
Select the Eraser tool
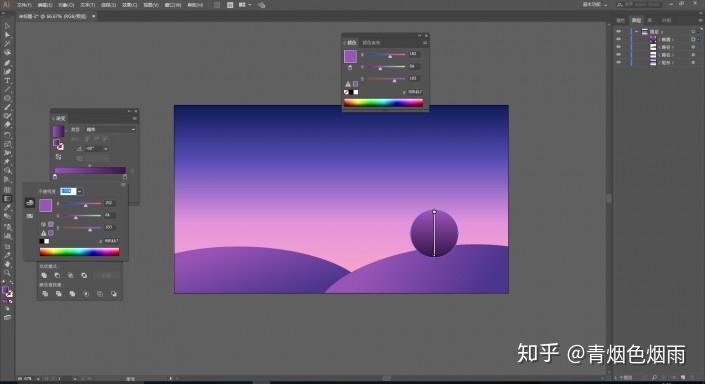pos(7,125)
